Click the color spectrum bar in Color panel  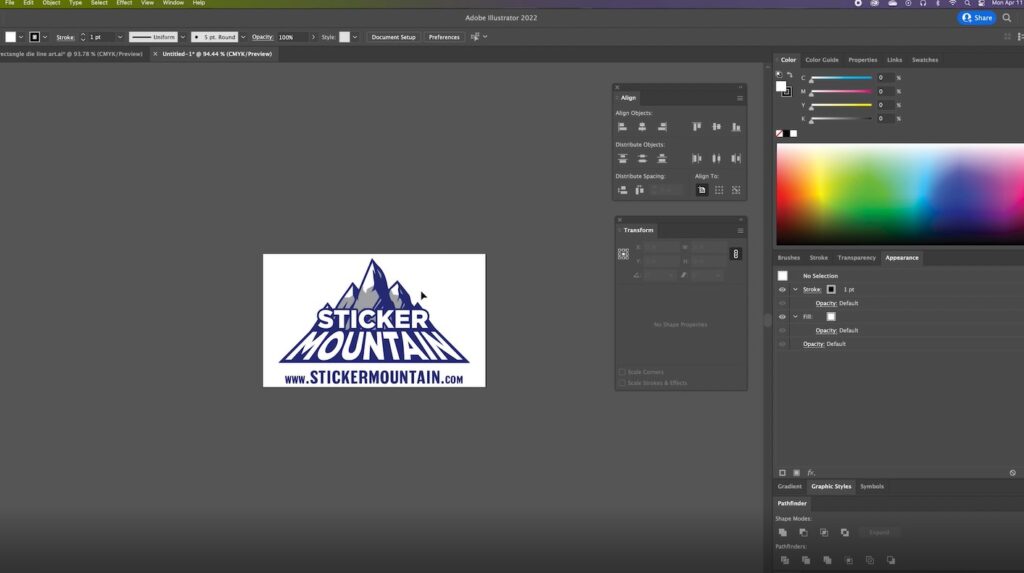point(900,194)
